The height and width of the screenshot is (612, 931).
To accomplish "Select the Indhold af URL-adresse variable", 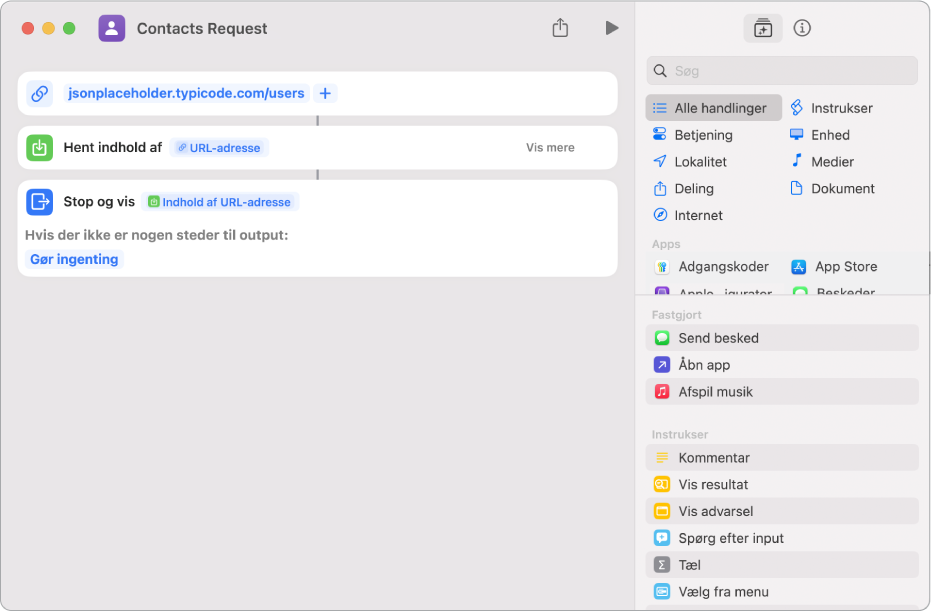I will click(220, 202).
